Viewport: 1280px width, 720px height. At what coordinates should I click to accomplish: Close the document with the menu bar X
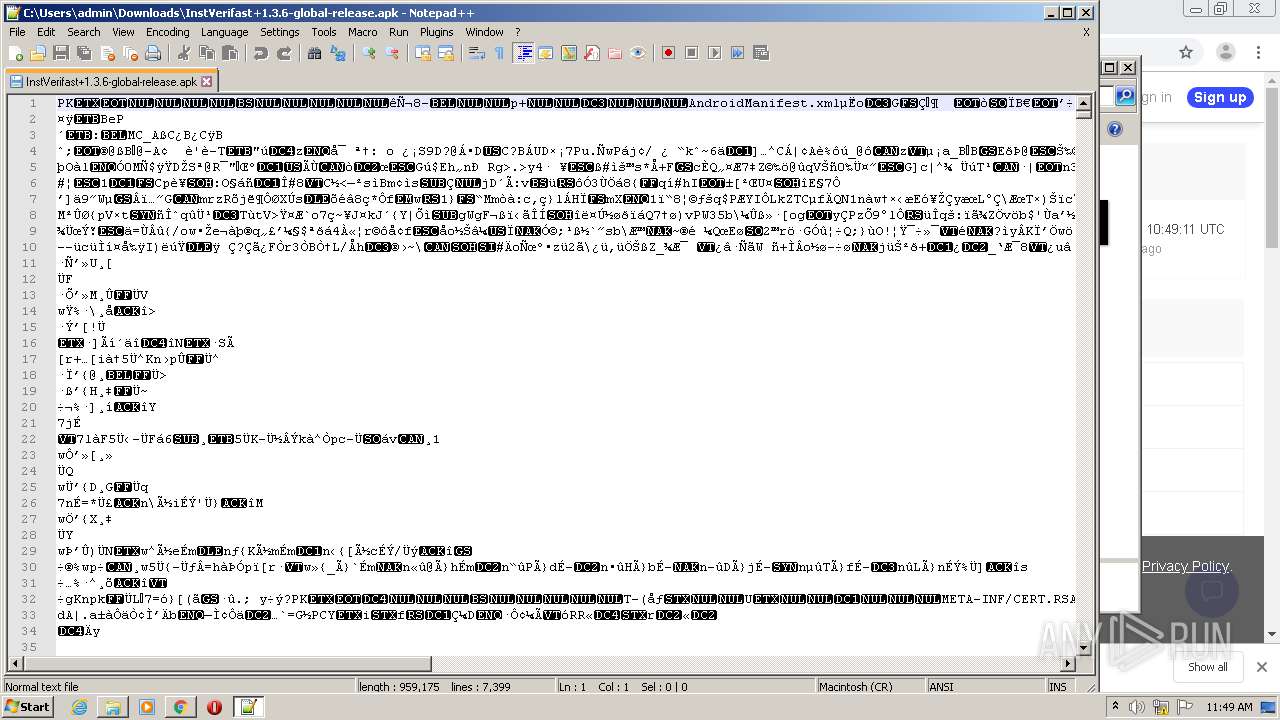point(1087,32)
